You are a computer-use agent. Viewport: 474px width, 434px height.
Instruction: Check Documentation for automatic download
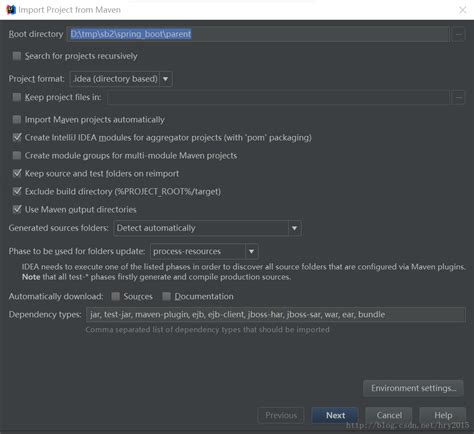tap(166, 296)
